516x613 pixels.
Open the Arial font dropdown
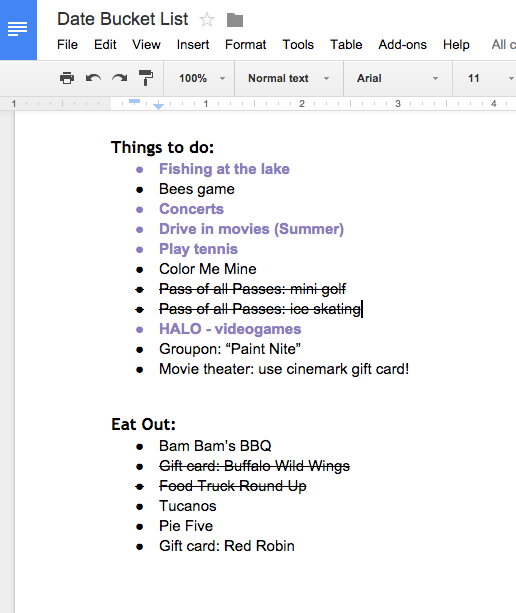pyautogui.click(x=397, y=78)
